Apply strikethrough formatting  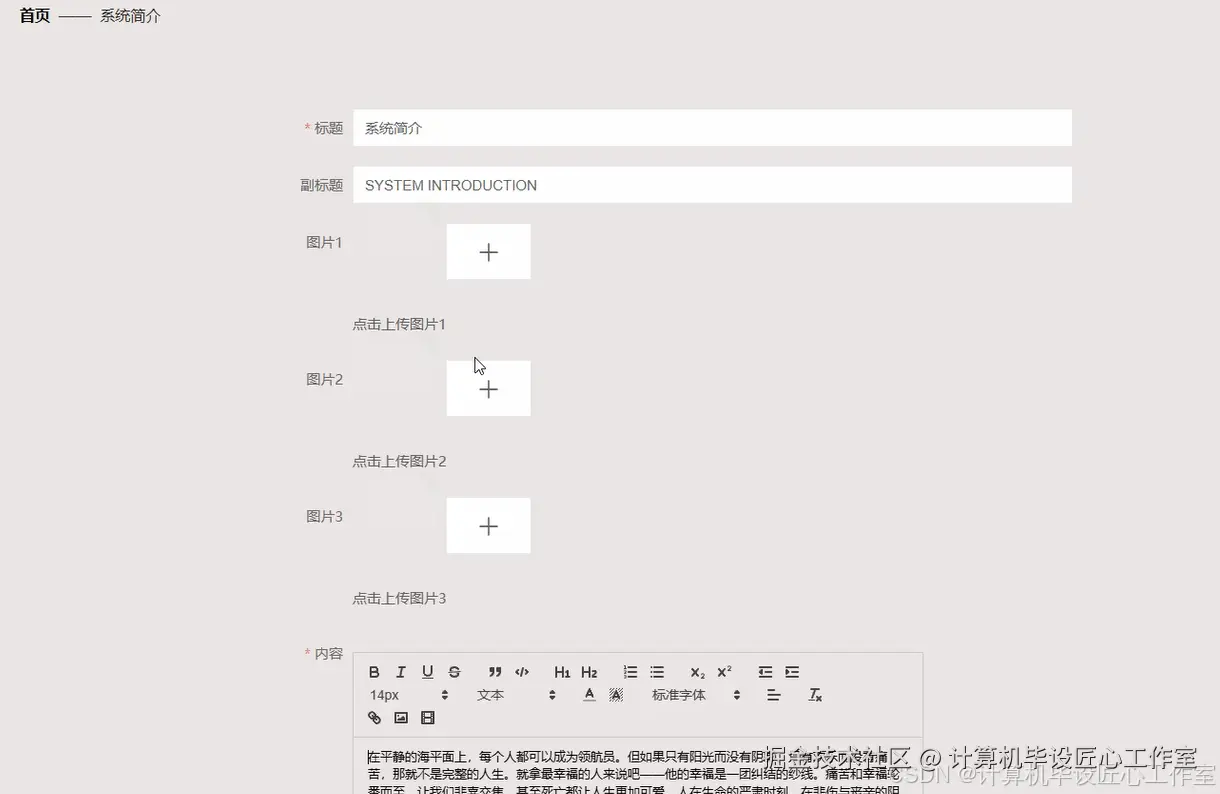[x=454, y=671]
